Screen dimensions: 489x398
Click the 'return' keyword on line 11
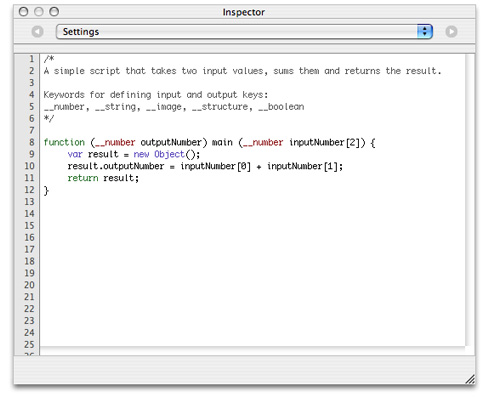pyautogui.click(x=83, y=178)
